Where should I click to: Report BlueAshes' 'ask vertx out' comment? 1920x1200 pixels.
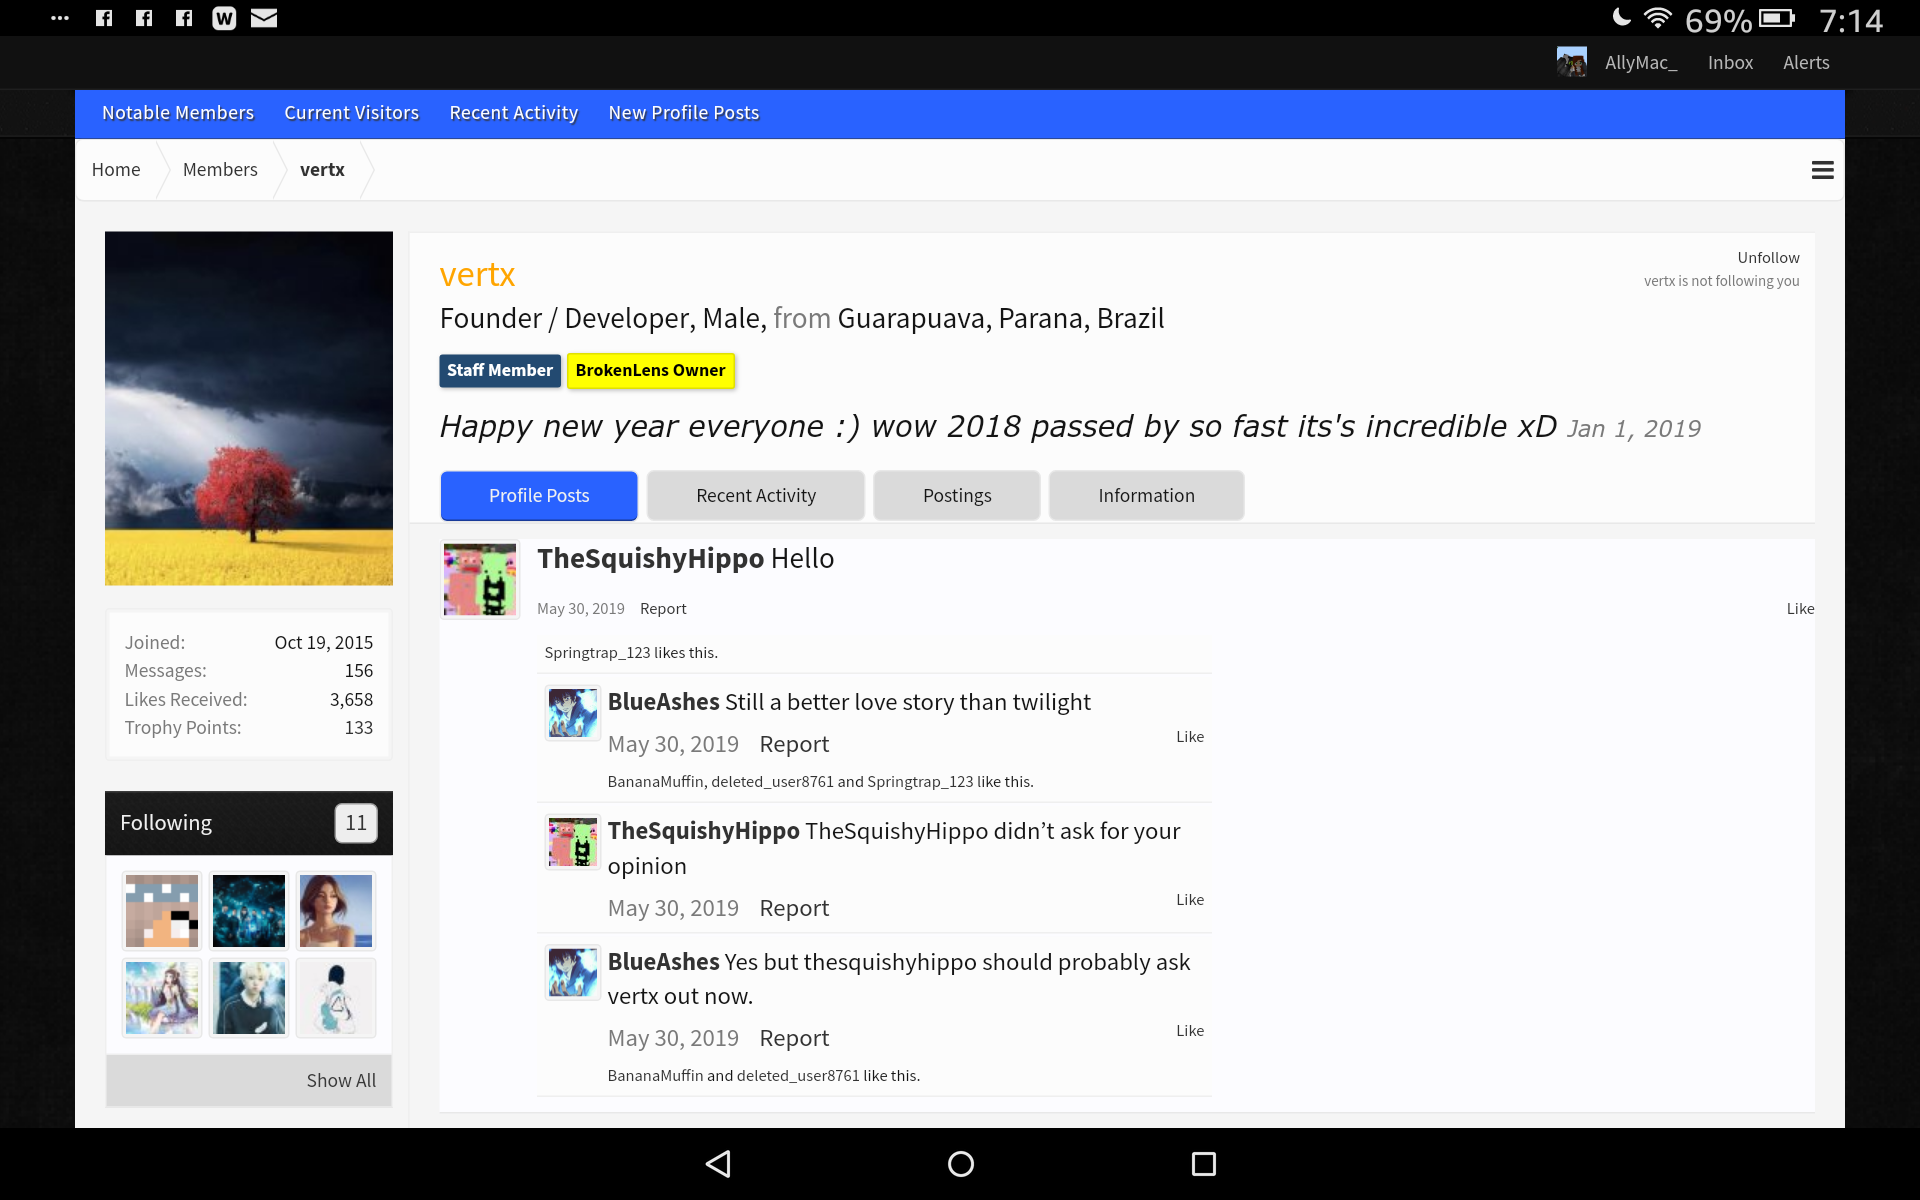tap(794, 1038)
